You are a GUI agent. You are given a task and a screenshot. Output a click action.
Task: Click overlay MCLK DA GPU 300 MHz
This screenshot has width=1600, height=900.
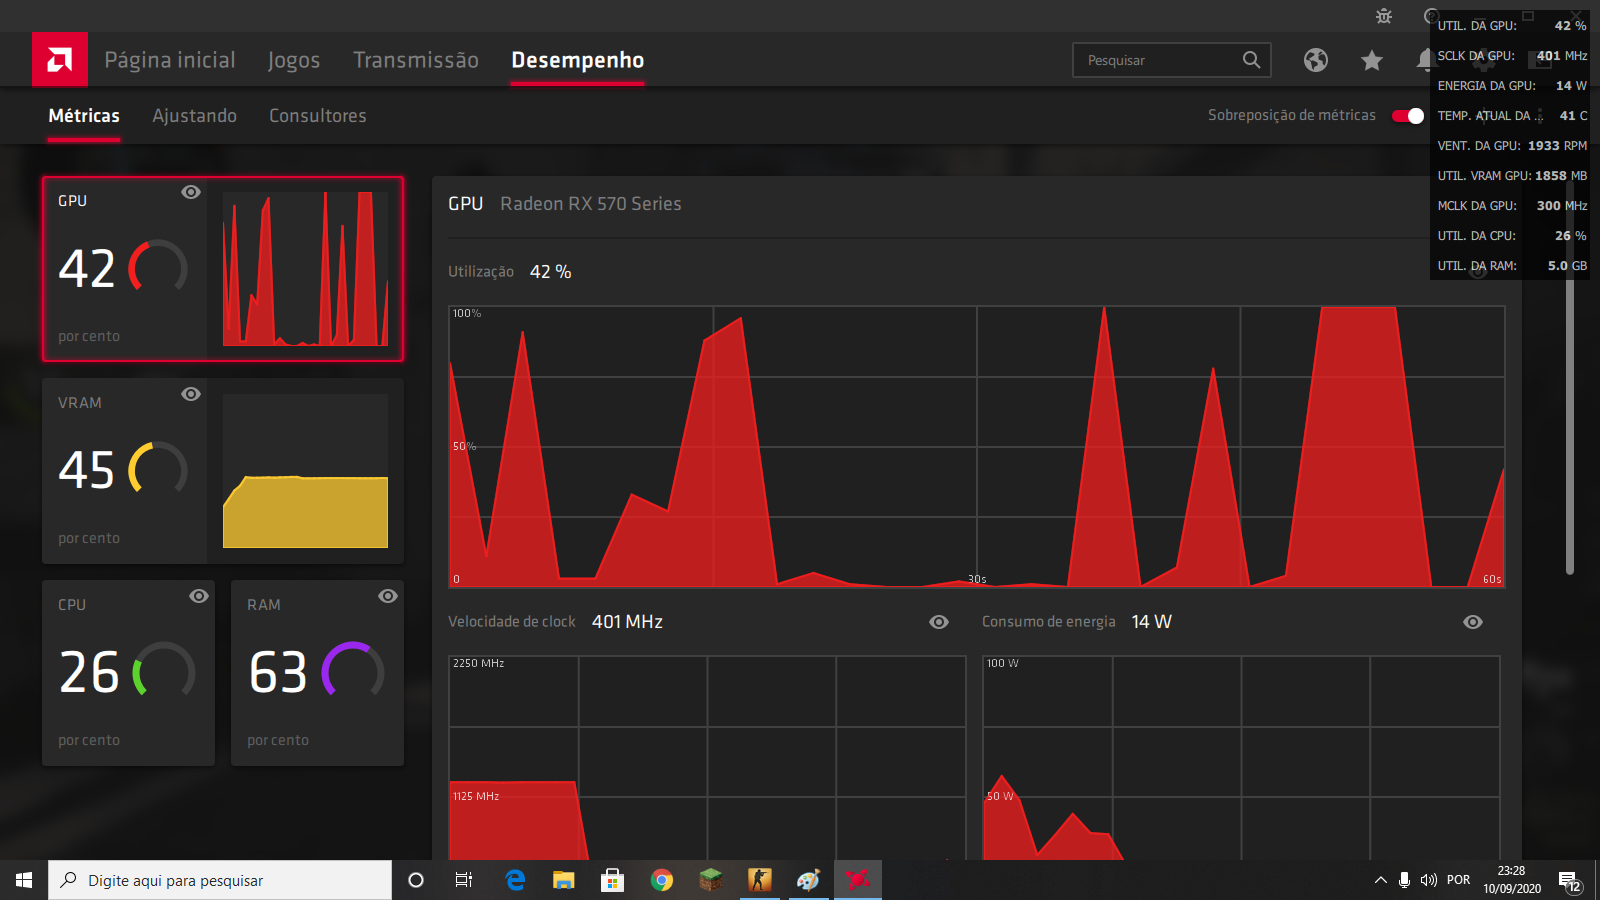(1512, 206)
